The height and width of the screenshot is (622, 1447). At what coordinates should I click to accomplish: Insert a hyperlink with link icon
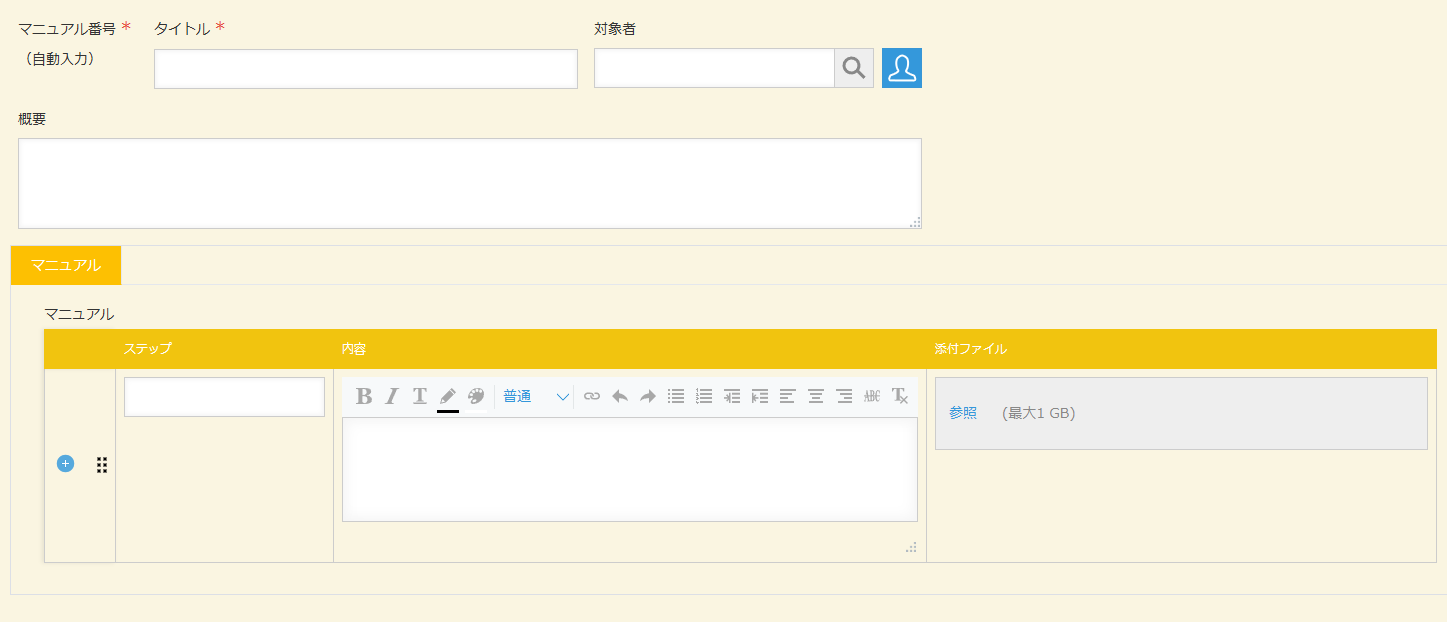(x=592, y=396)
